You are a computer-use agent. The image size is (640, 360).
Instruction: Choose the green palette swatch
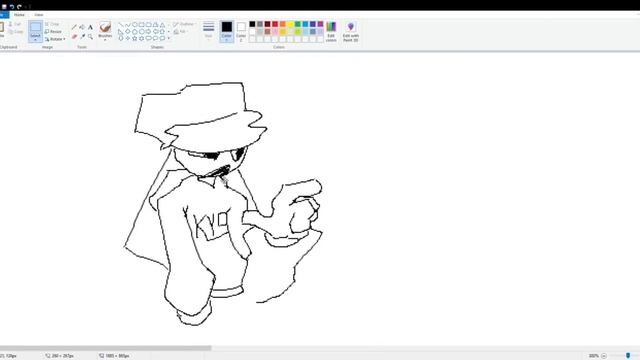click(x=298, y=24)
